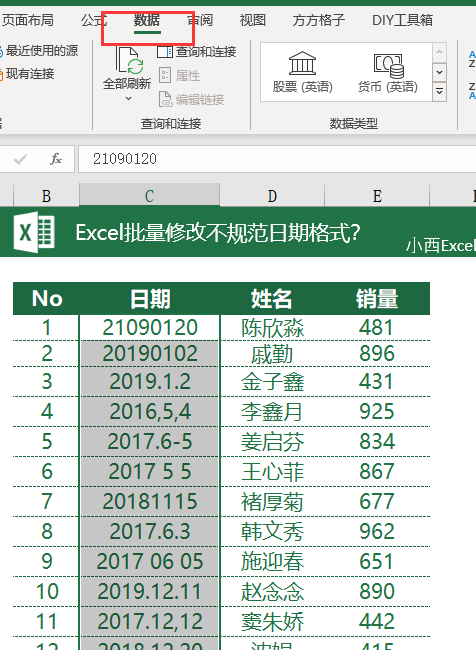Click the Excel logo in title banner

coord(34,232)
